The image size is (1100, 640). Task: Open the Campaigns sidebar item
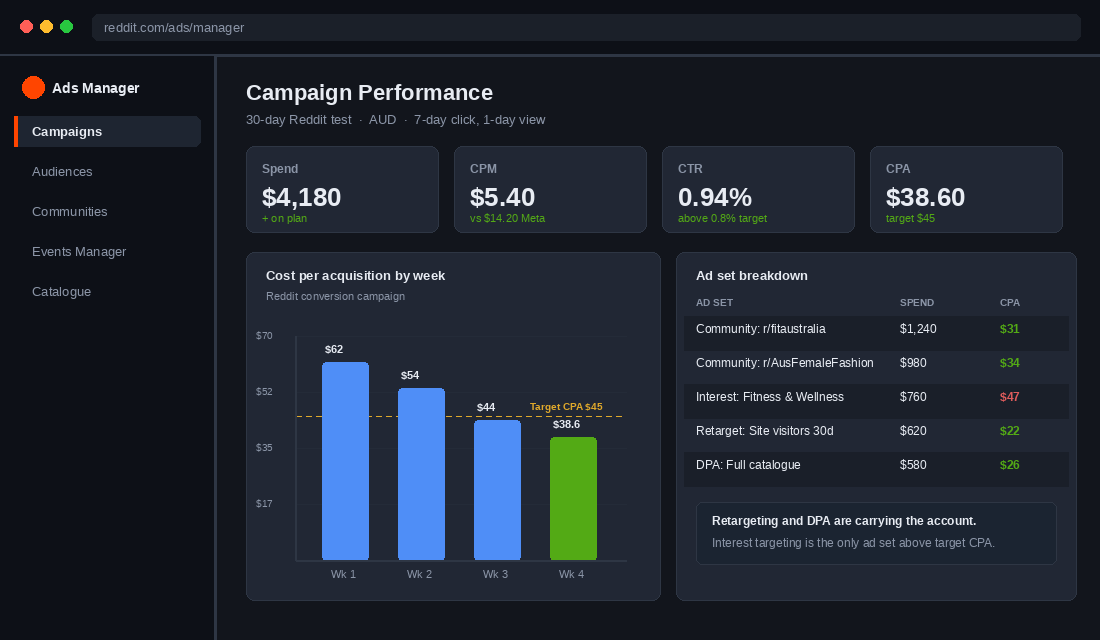(107, 132)
